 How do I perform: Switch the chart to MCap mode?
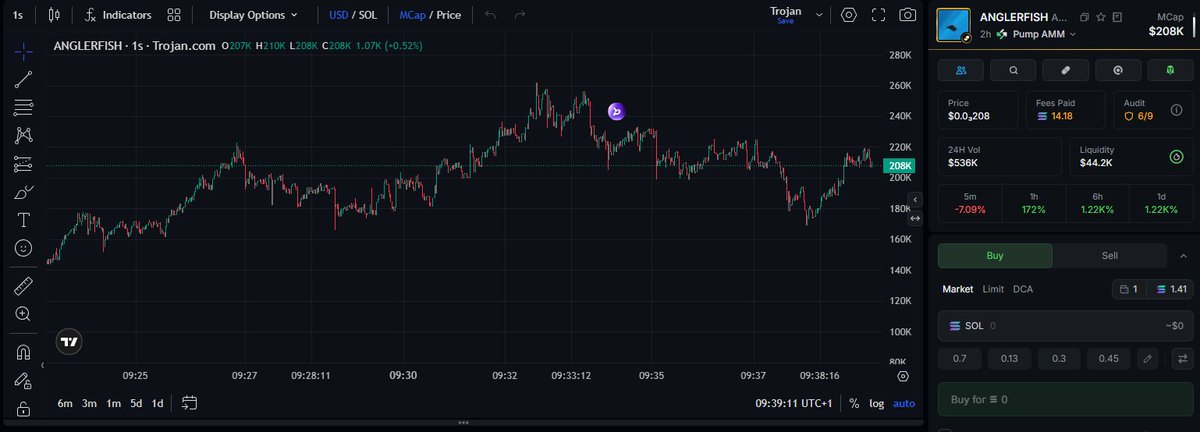click(411, 15)
